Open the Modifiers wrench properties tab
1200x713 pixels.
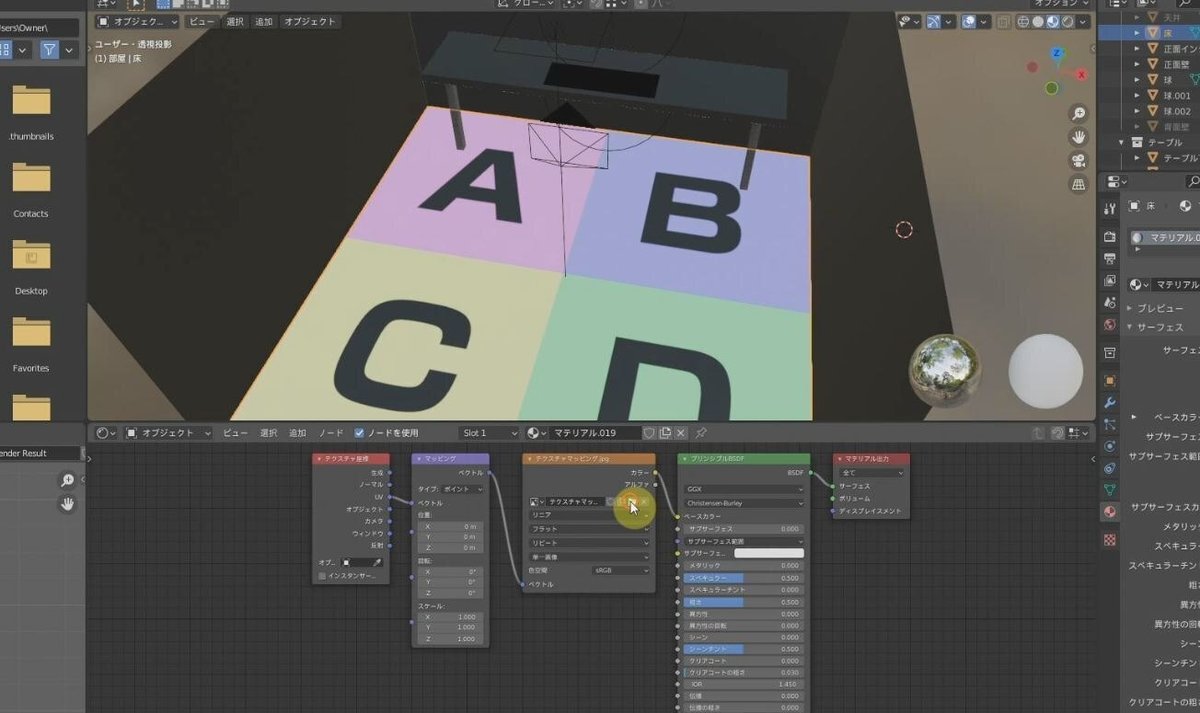point(1110,402)
